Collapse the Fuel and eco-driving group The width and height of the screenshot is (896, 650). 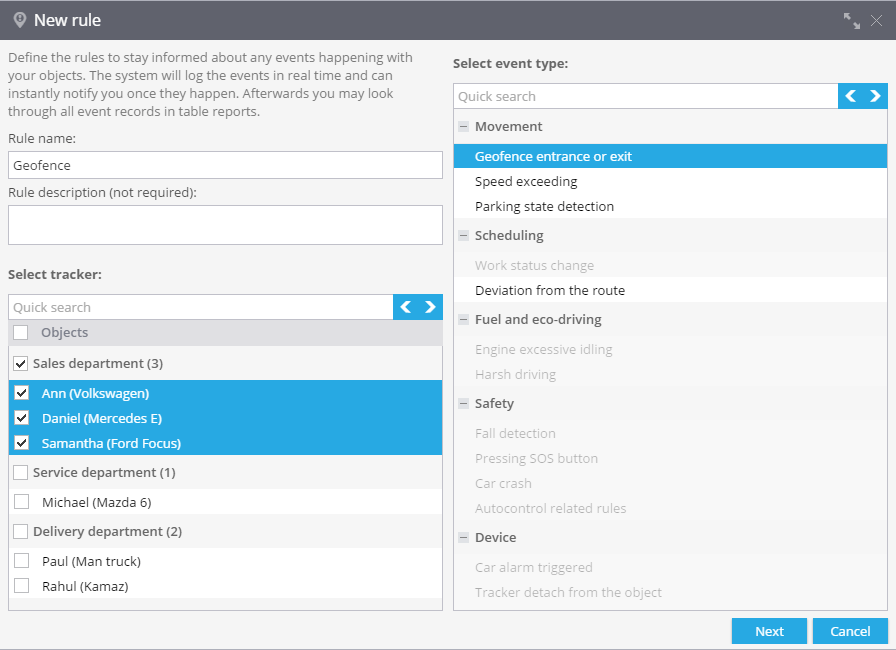[x=463, y=320]
